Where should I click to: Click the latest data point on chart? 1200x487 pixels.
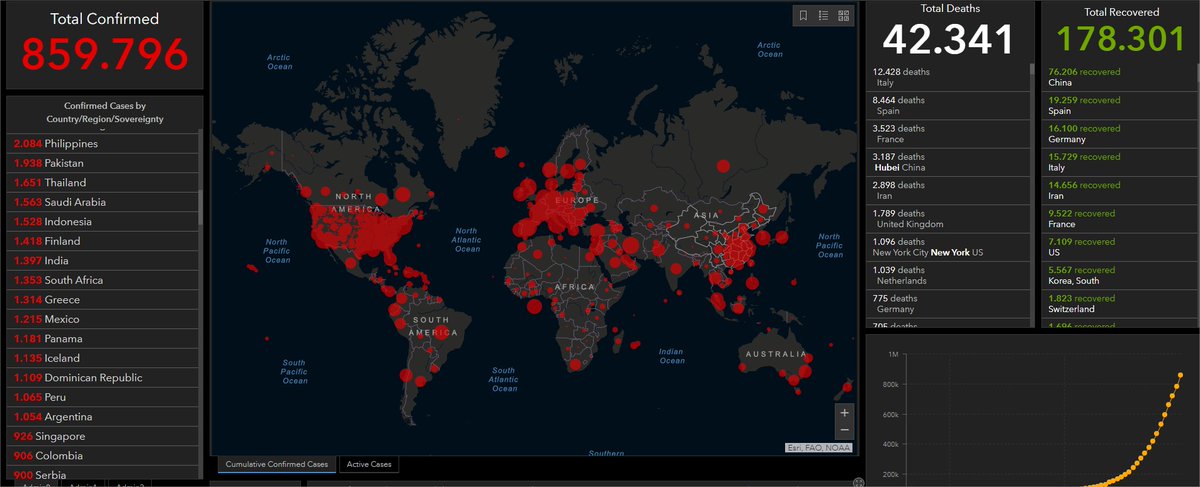coord(1180,375)
